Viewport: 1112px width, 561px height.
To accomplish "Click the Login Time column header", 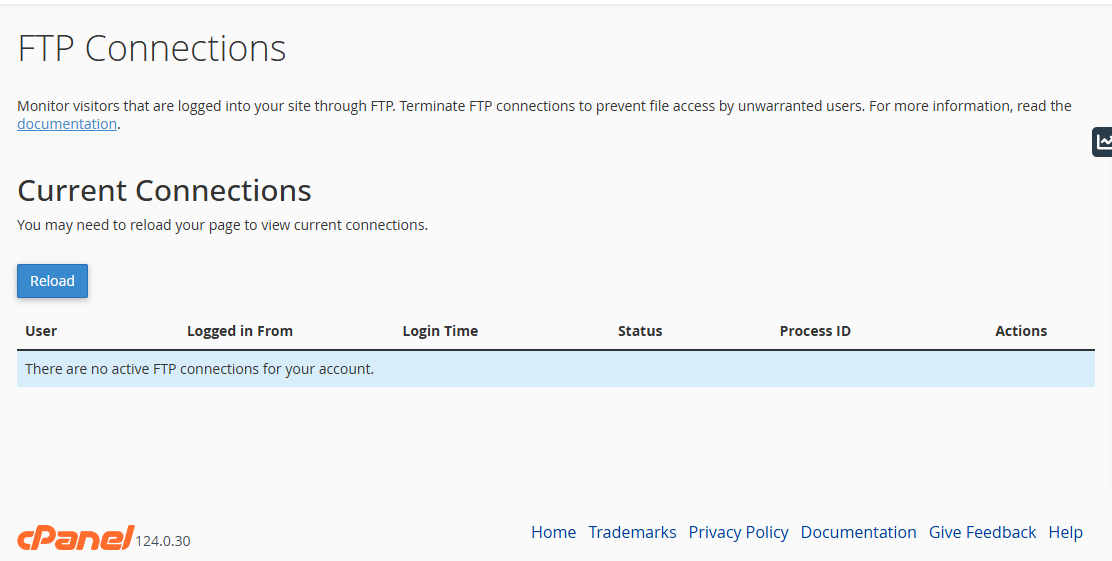I will pyautogui.click(x=440, y=331).
